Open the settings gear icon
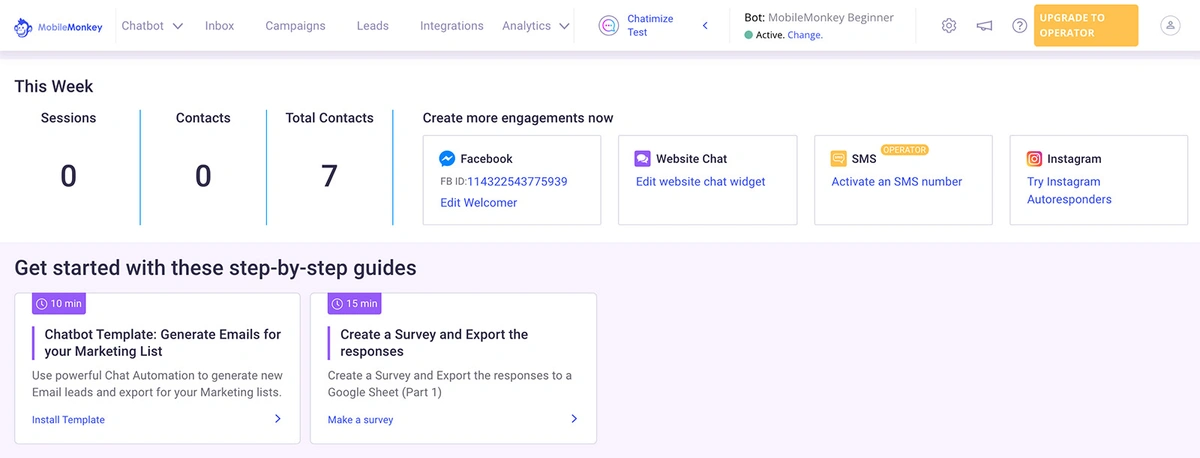 coord(949,26)
